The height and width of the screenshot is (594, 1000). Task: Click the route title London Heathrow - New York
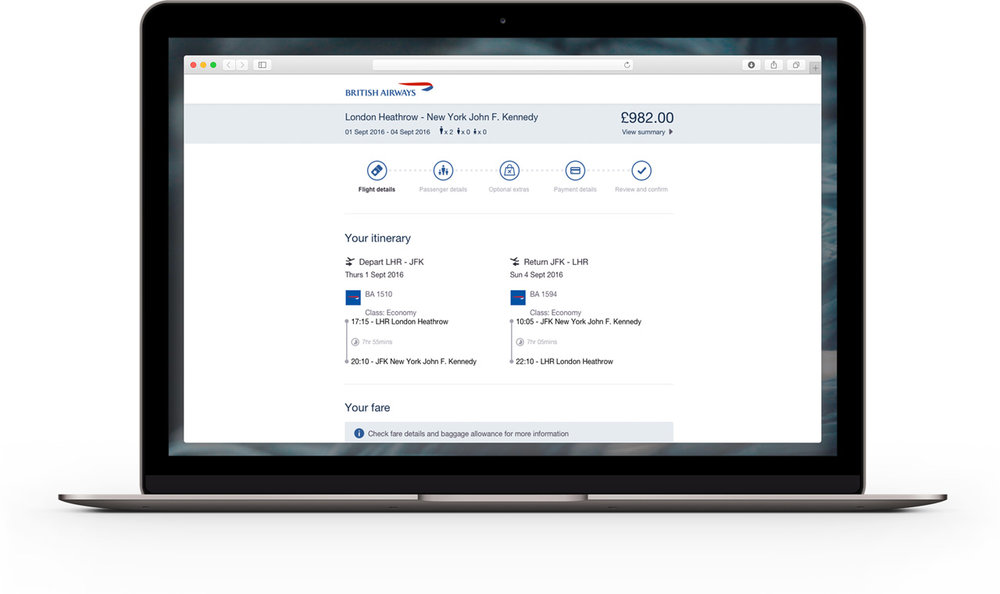(x=441, y=117)
